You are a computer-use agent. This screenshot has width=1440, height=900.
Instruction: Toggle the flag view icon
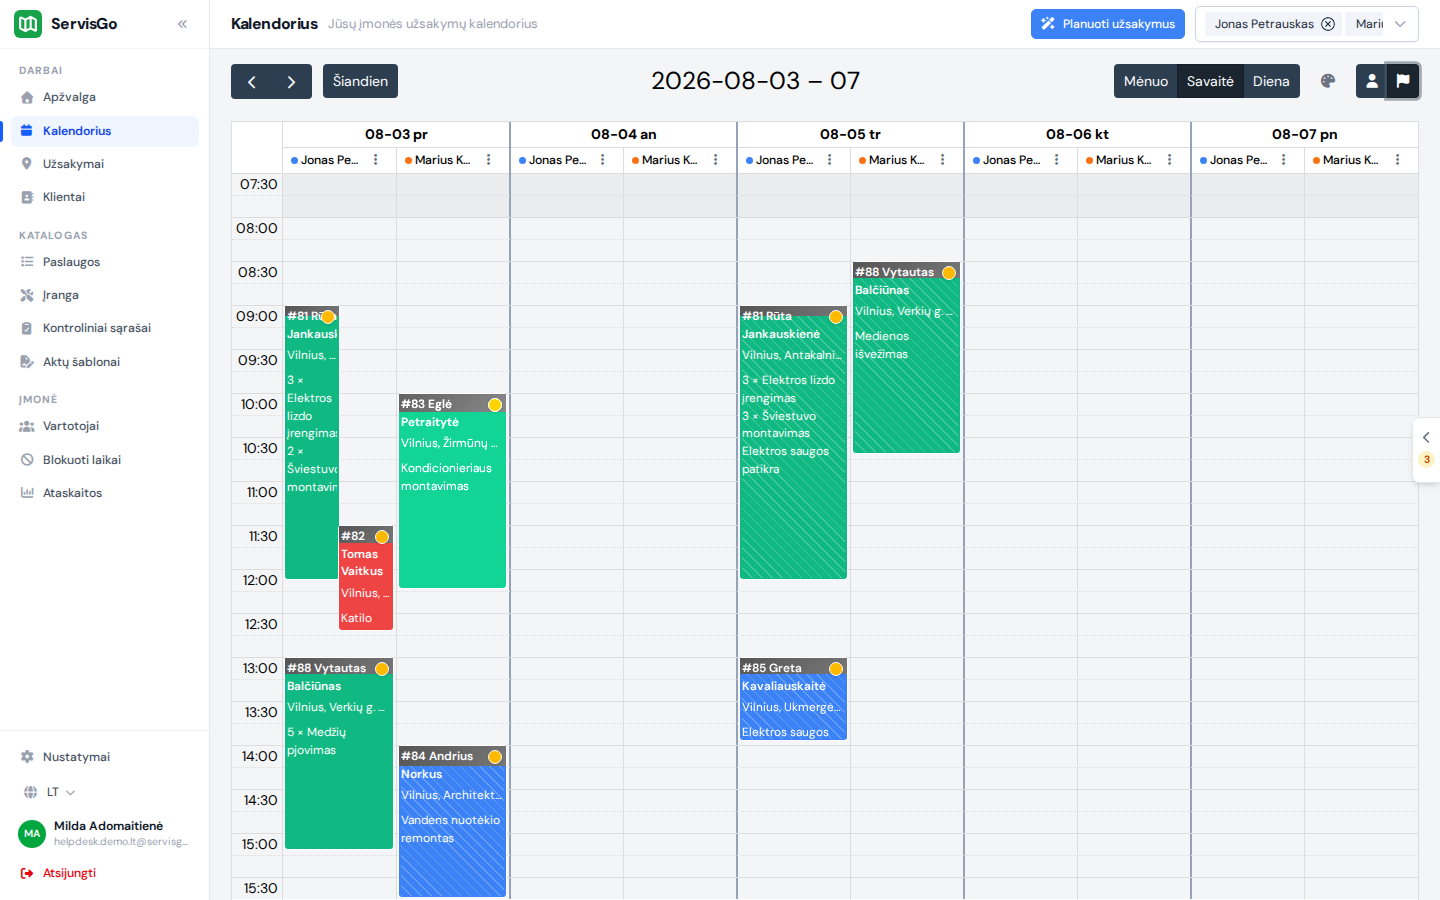tap(1403, 81)
